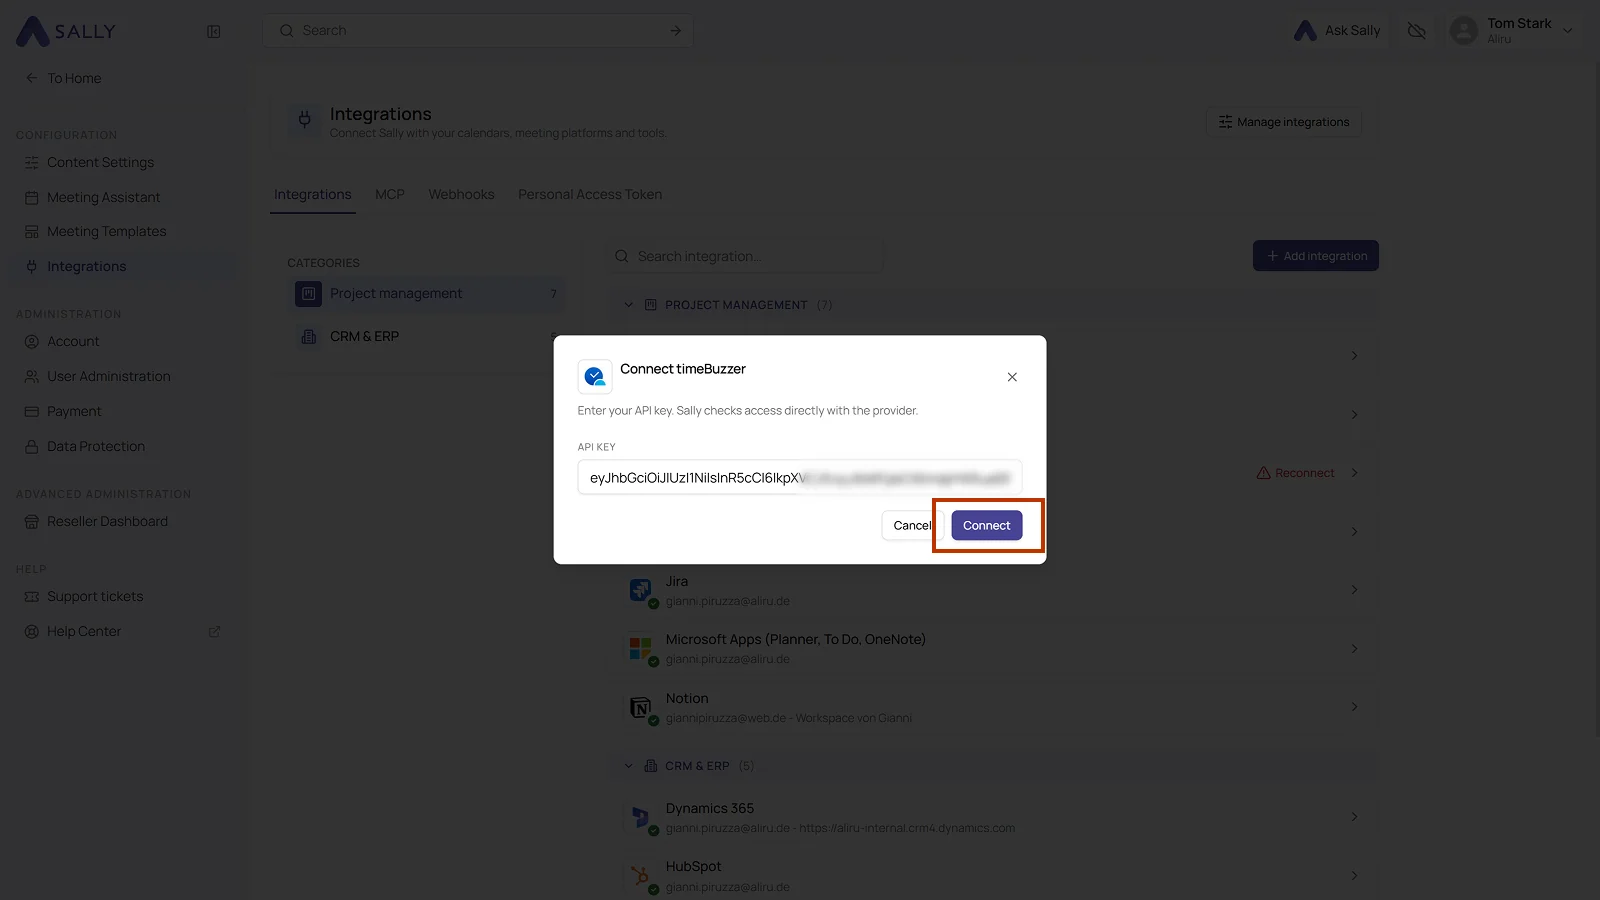The width and height of the screenshot is (1600, 900).
Task: Click the Notion icon
Action: tap(641, 707)
